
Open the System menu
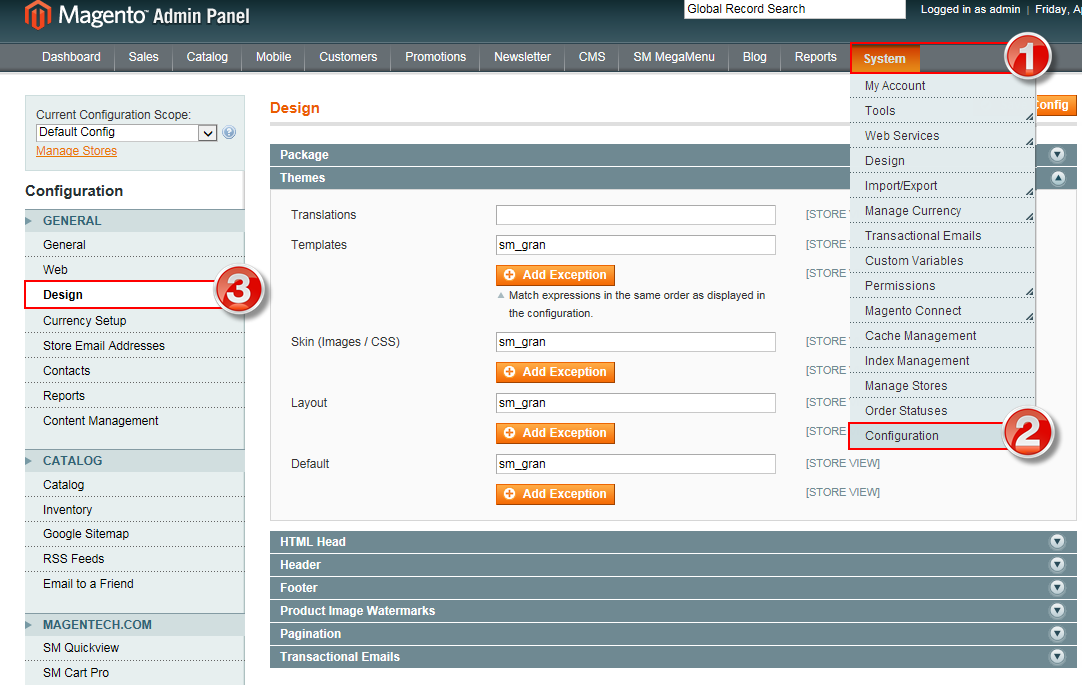click(x=885, y=59)
